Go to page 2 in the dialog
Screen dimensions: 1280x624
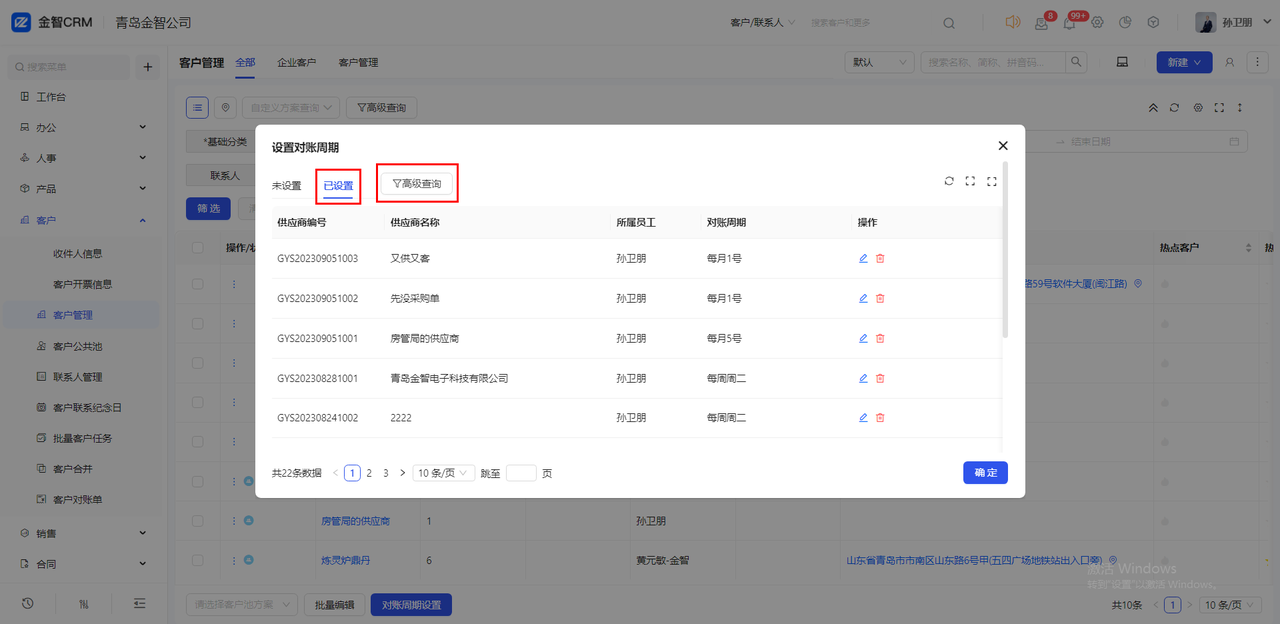(x=369, y=473)
